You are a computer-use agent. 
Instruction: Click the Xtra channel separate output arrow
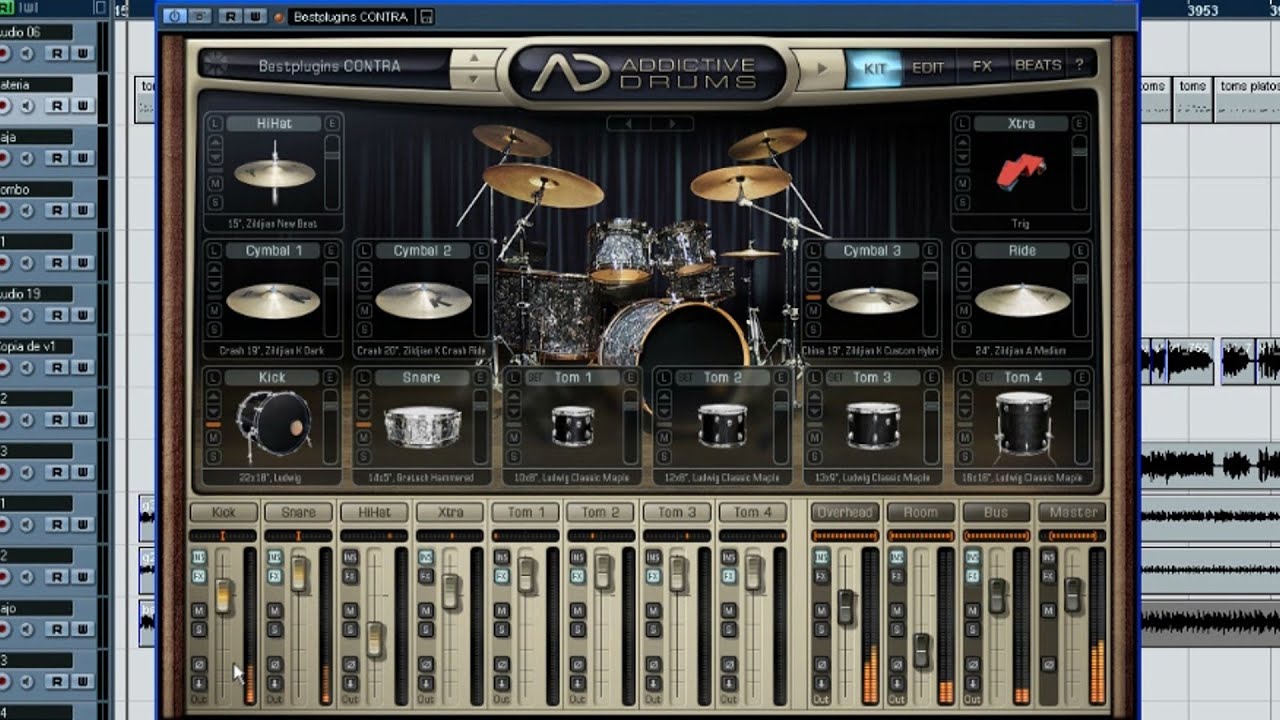(x=426, y=684)
